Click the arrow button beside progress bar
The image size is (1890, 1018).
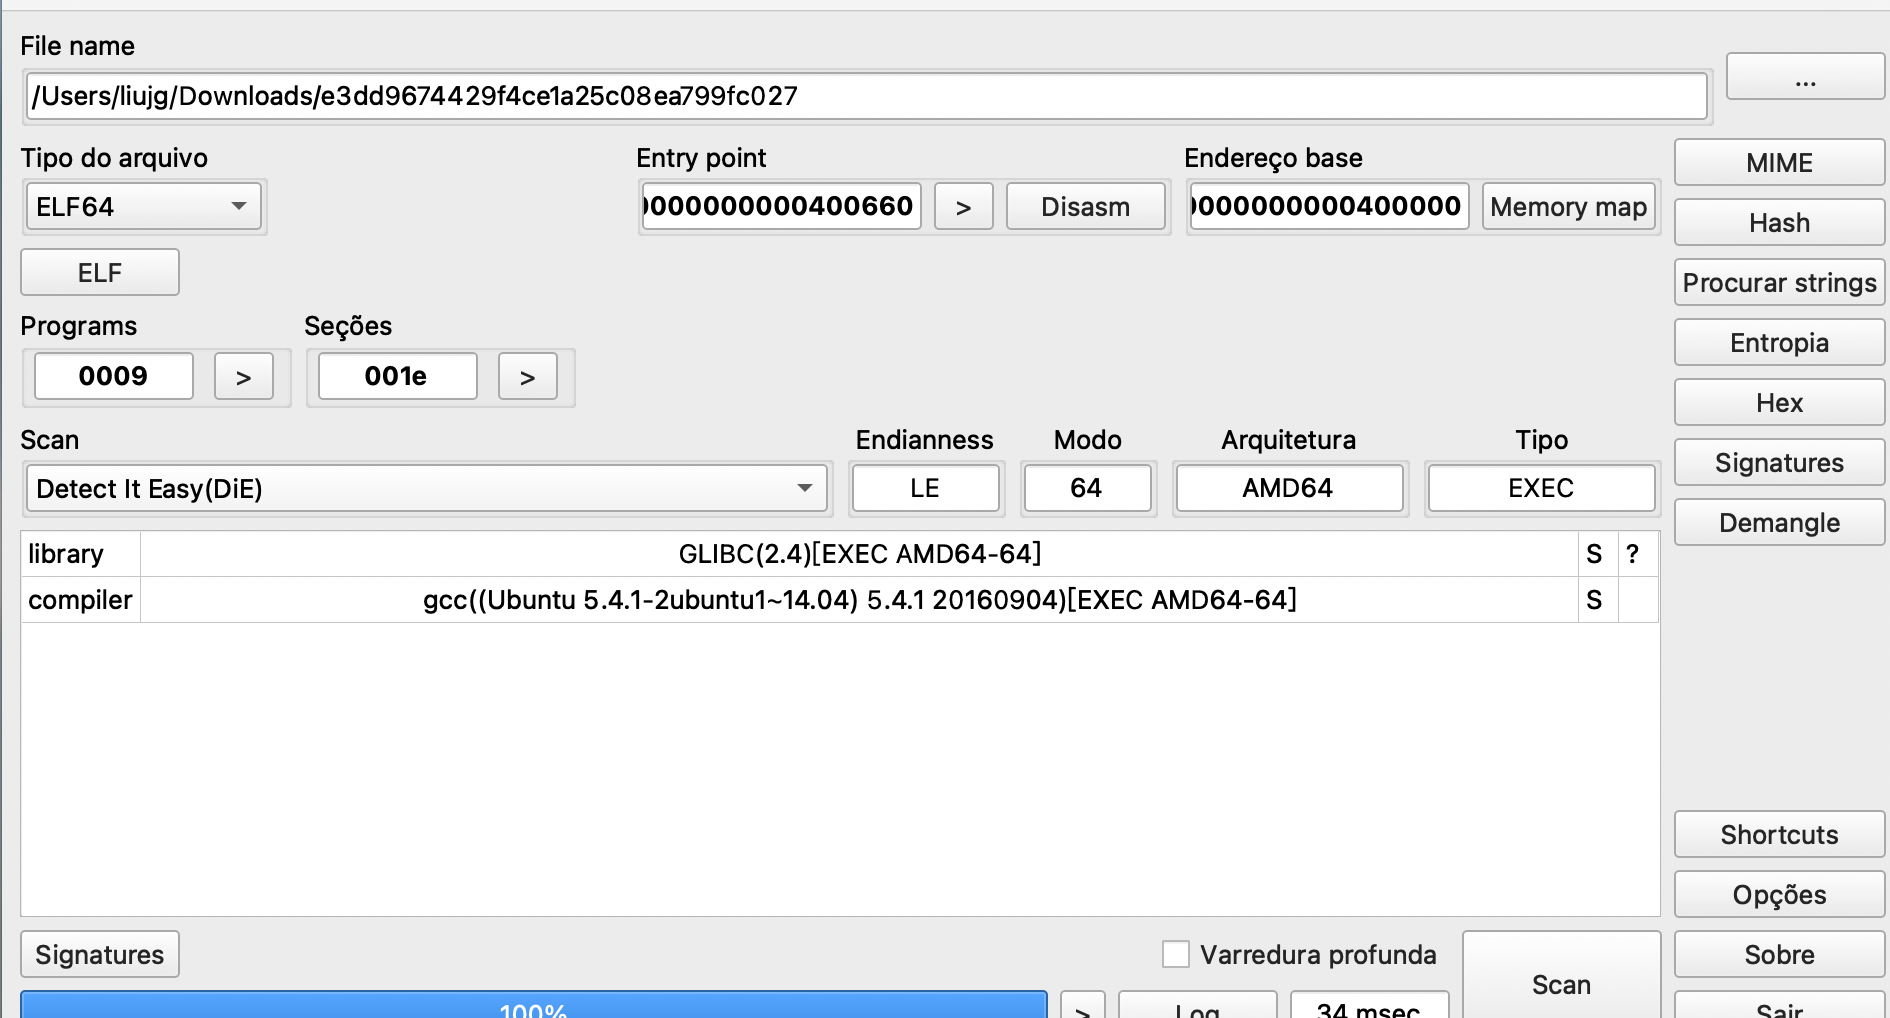(x=1082, y=1008)
